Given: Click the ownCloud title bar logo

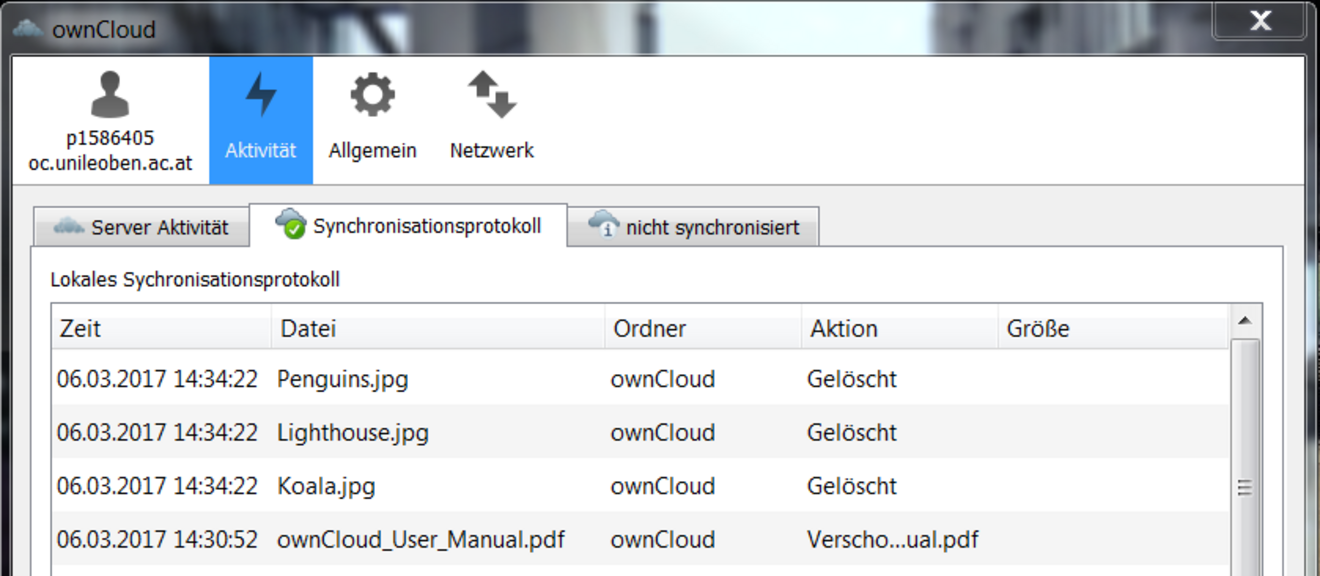Looking at the screenshot, I should click(x=28, y=29).
